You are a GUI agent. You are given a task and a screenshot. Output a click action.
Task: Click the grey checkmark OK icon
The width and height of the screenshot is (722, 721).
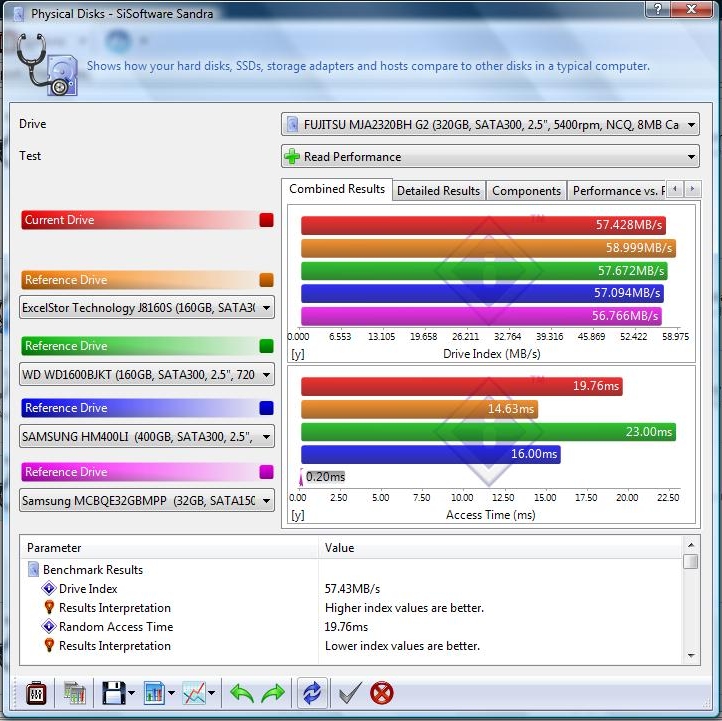coord(349,692)
